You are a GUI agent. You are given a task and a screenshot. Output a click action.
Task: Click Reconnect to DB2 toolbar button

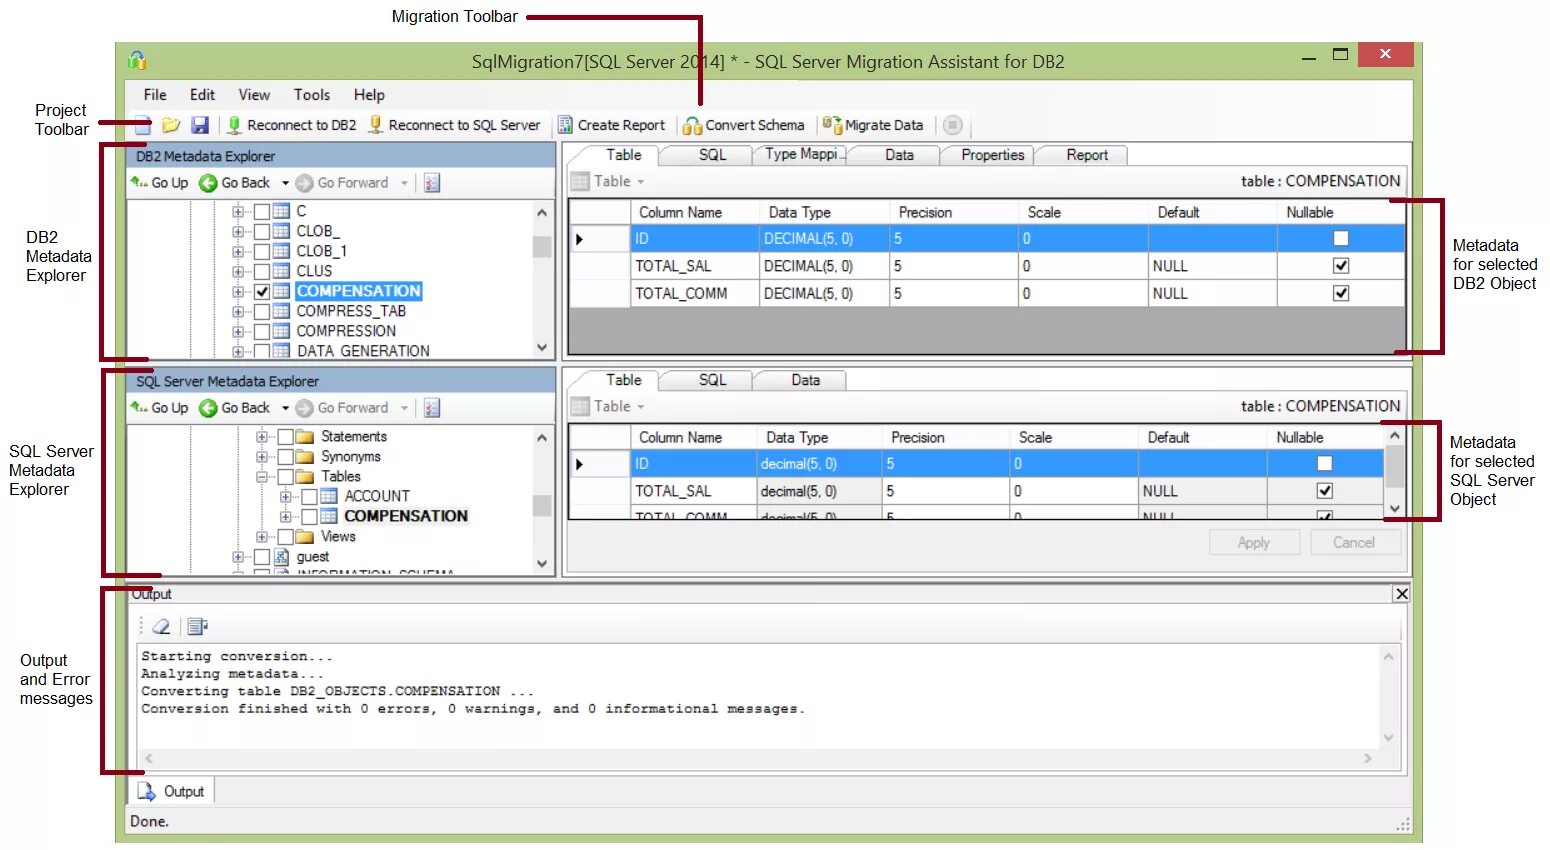(x=291, y=125)
